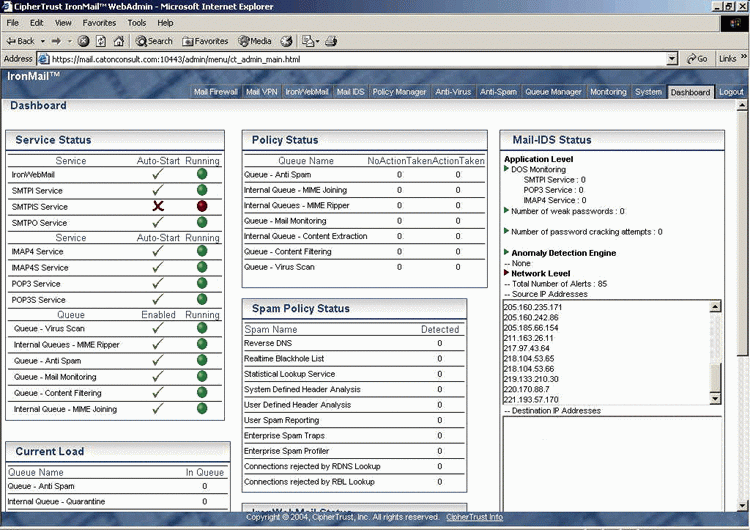Toggle auto-start checkmark for IronWebMail
The height and width of the screenshot is (530, 750).
coord(158,174)
